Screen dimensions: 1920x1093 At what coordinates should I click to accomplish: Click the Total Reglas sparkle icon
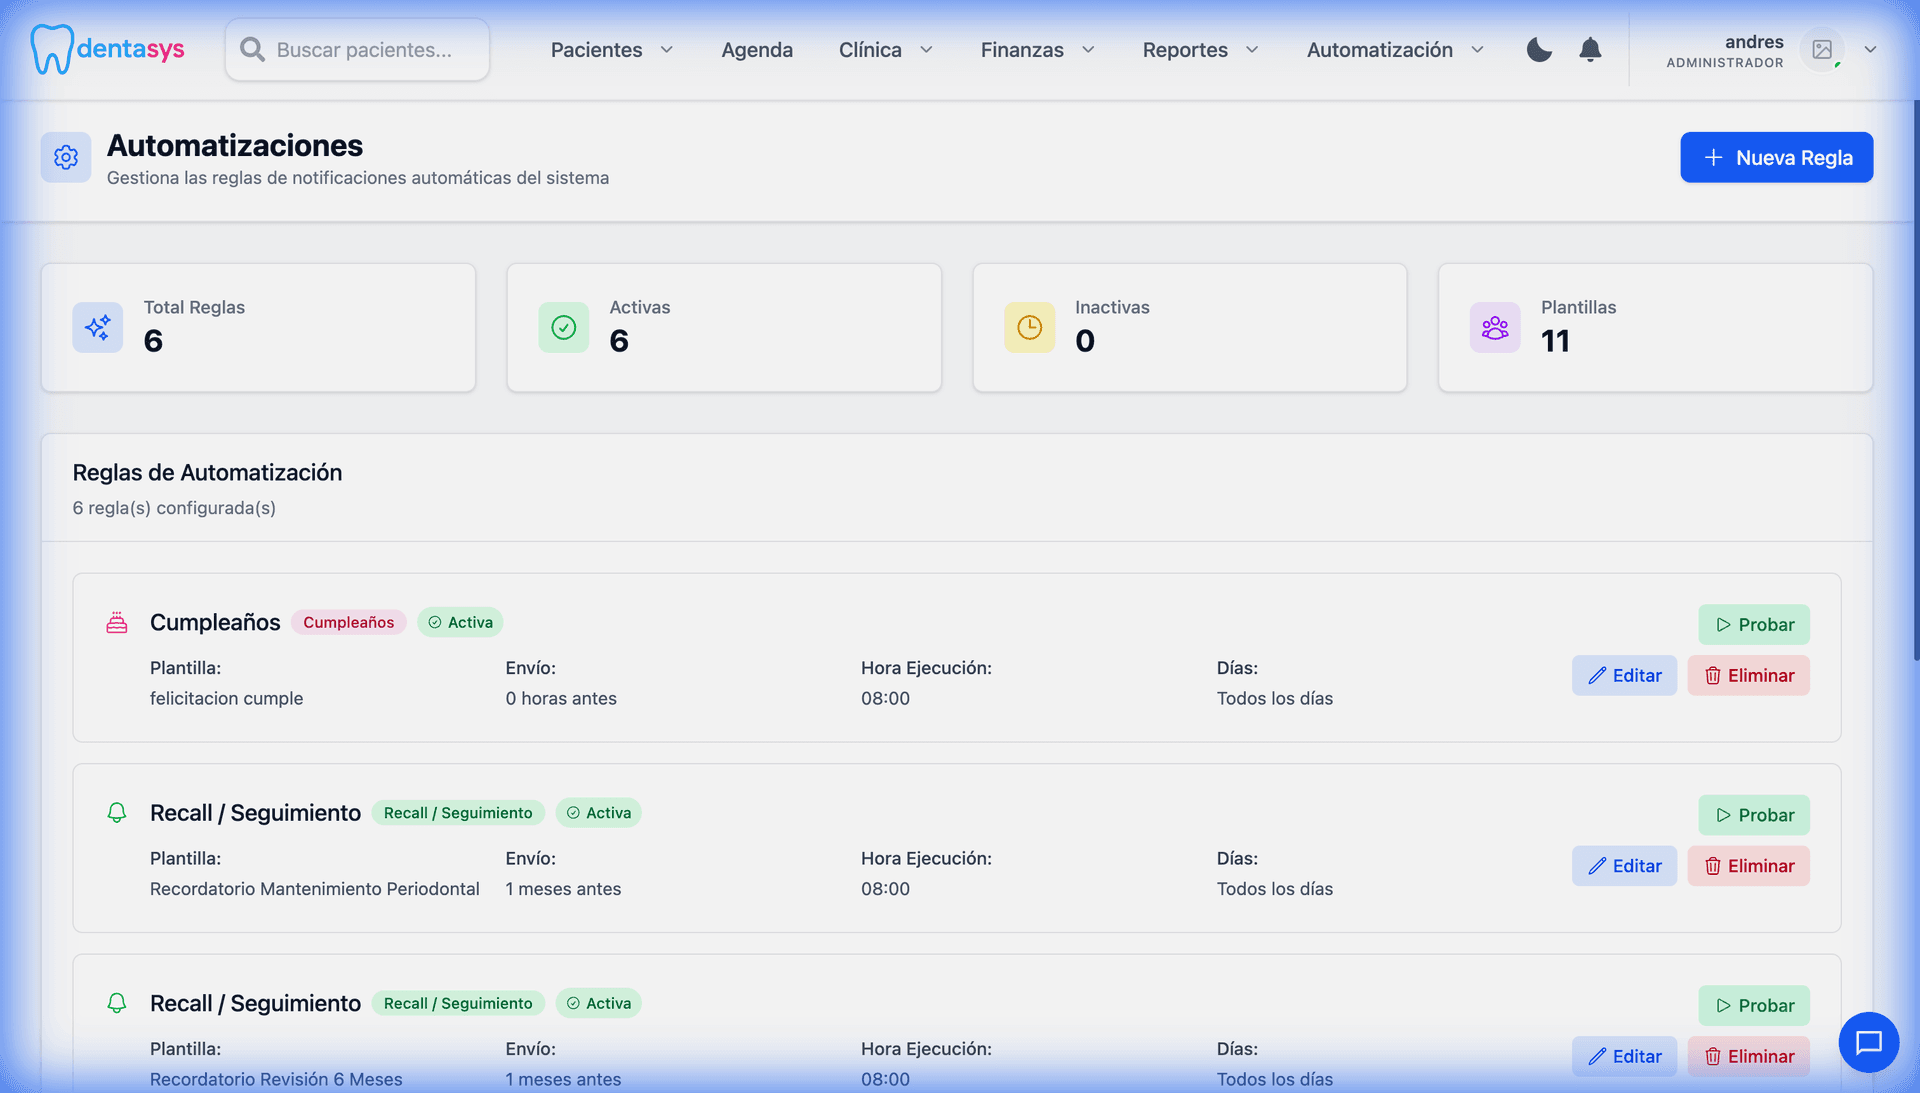pyautogui.click(x=98, y=327)
